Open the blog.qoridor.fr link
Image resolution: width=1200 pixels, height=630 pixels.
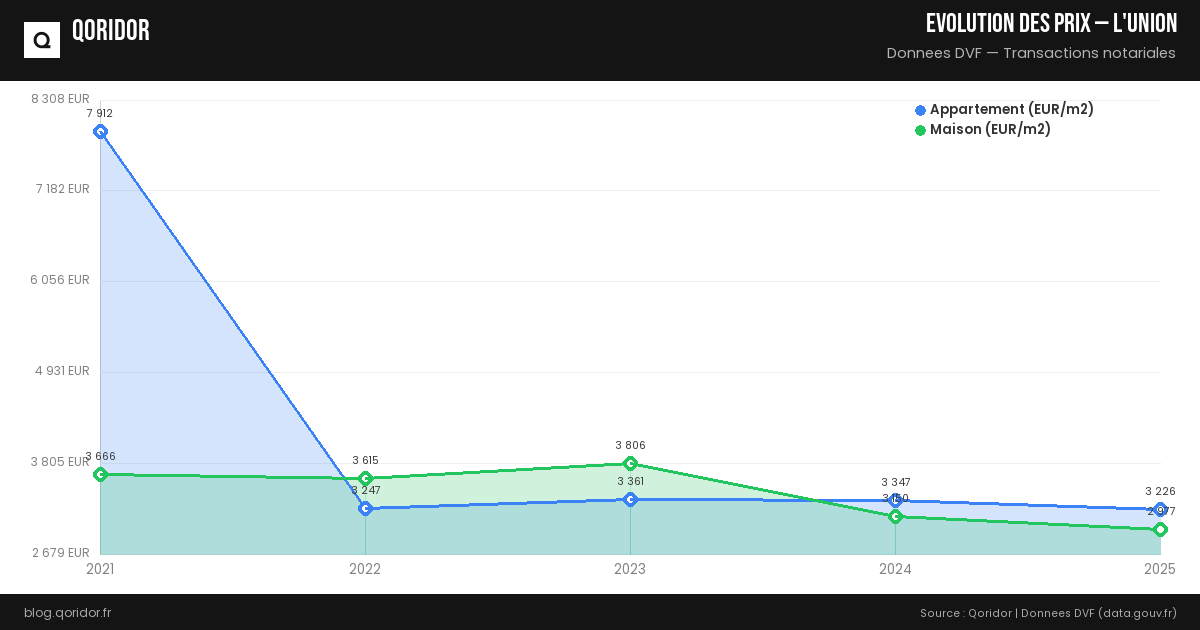tap(67, 612)
